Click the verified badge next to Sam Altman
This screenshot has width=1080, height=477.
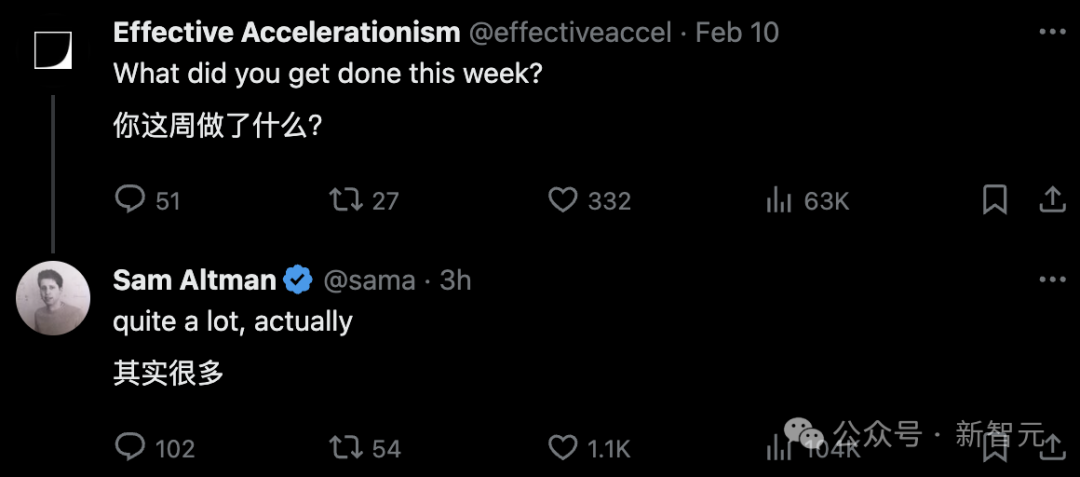(x=298, y=280)
